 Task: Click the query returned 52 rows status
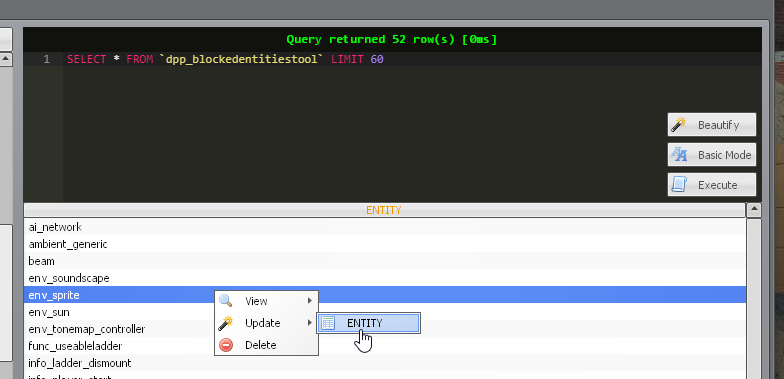(x=392, y=40)
